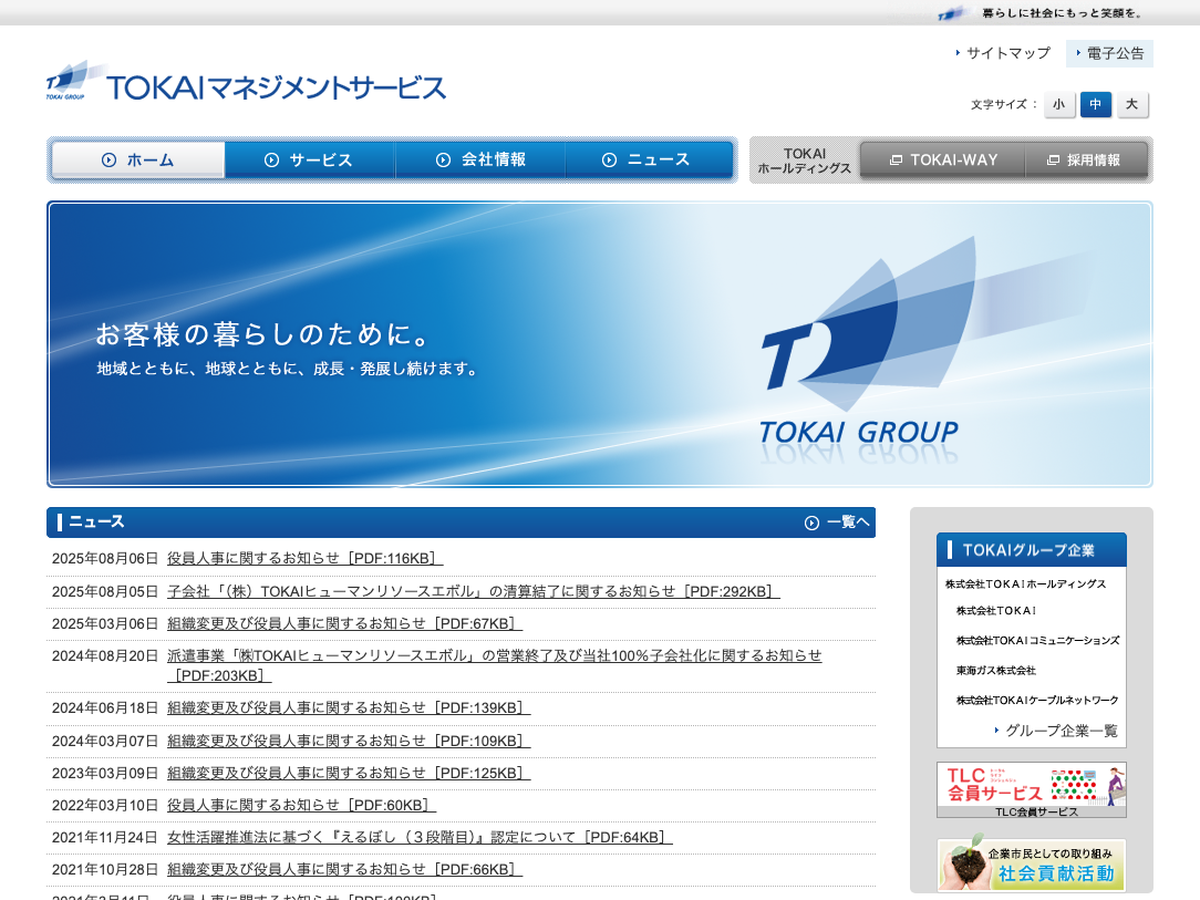Open the 採用情報 recruitment button
The image size is (1200, 900).
coord(1085,160)
